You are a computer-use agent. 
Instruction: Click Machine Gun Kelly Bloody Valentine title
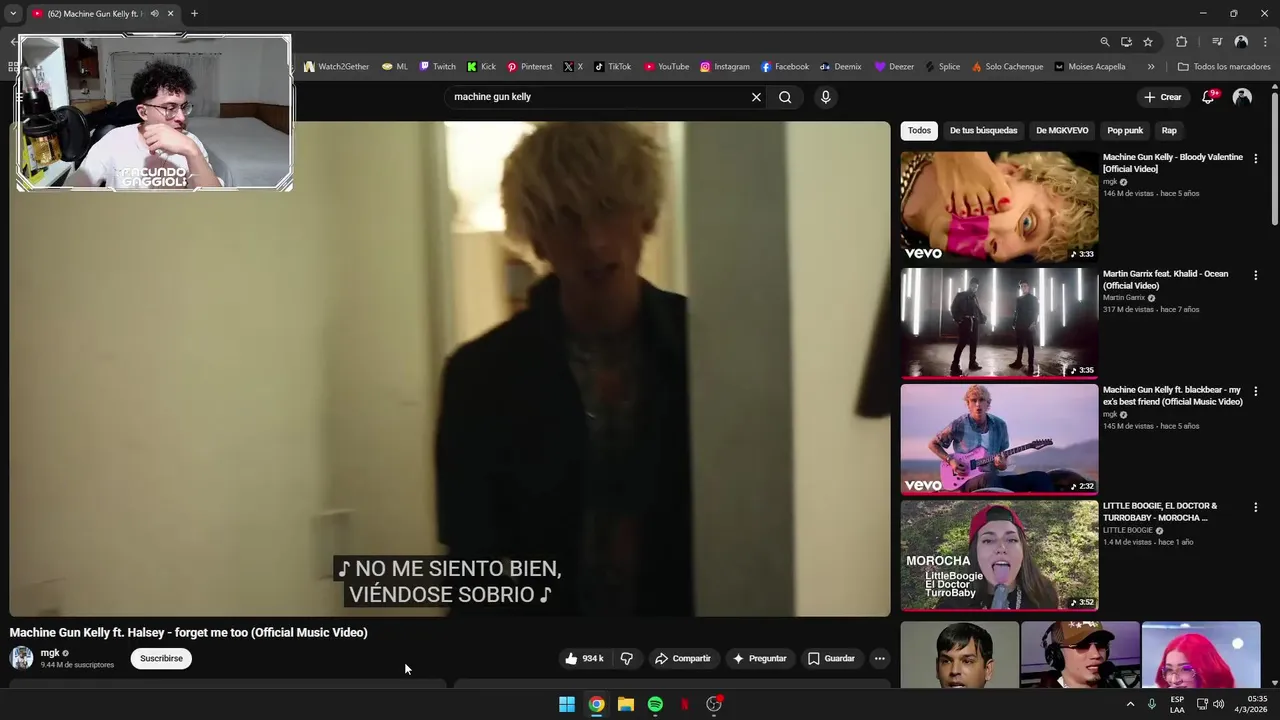(1172, 163)
